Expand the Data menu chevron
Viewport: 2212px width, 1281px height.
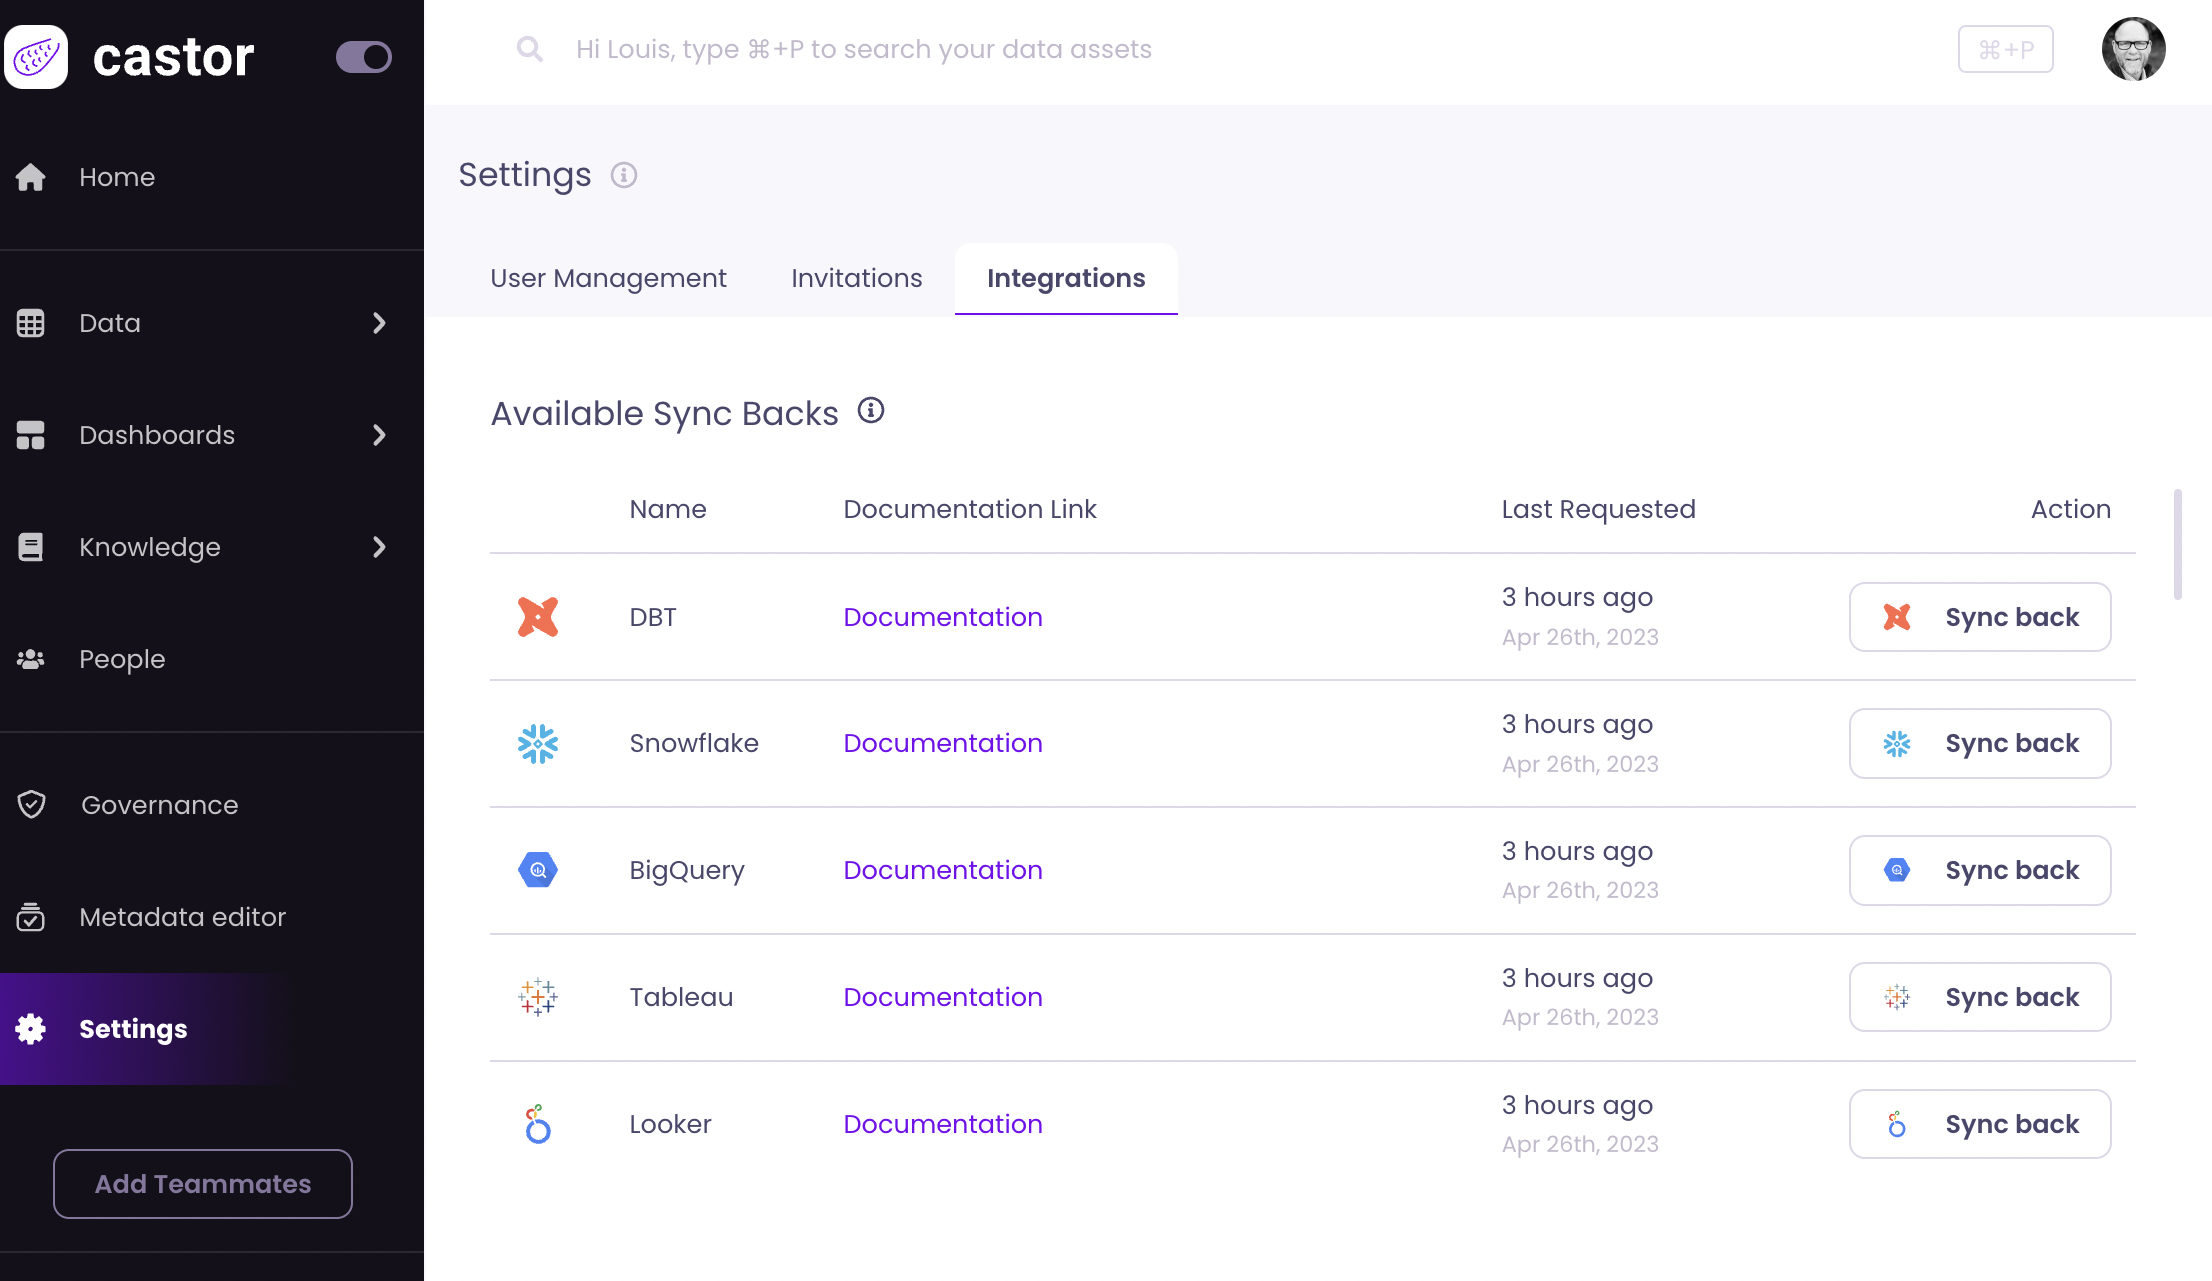pos(379,323)
